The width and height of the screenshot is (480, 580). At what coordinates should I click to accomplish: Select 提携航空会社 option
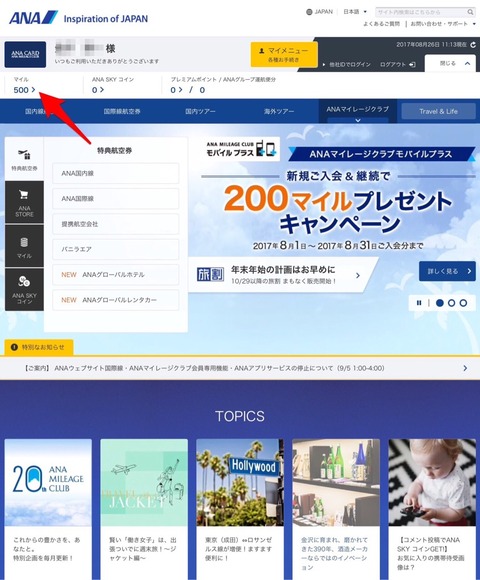(116, 224)
